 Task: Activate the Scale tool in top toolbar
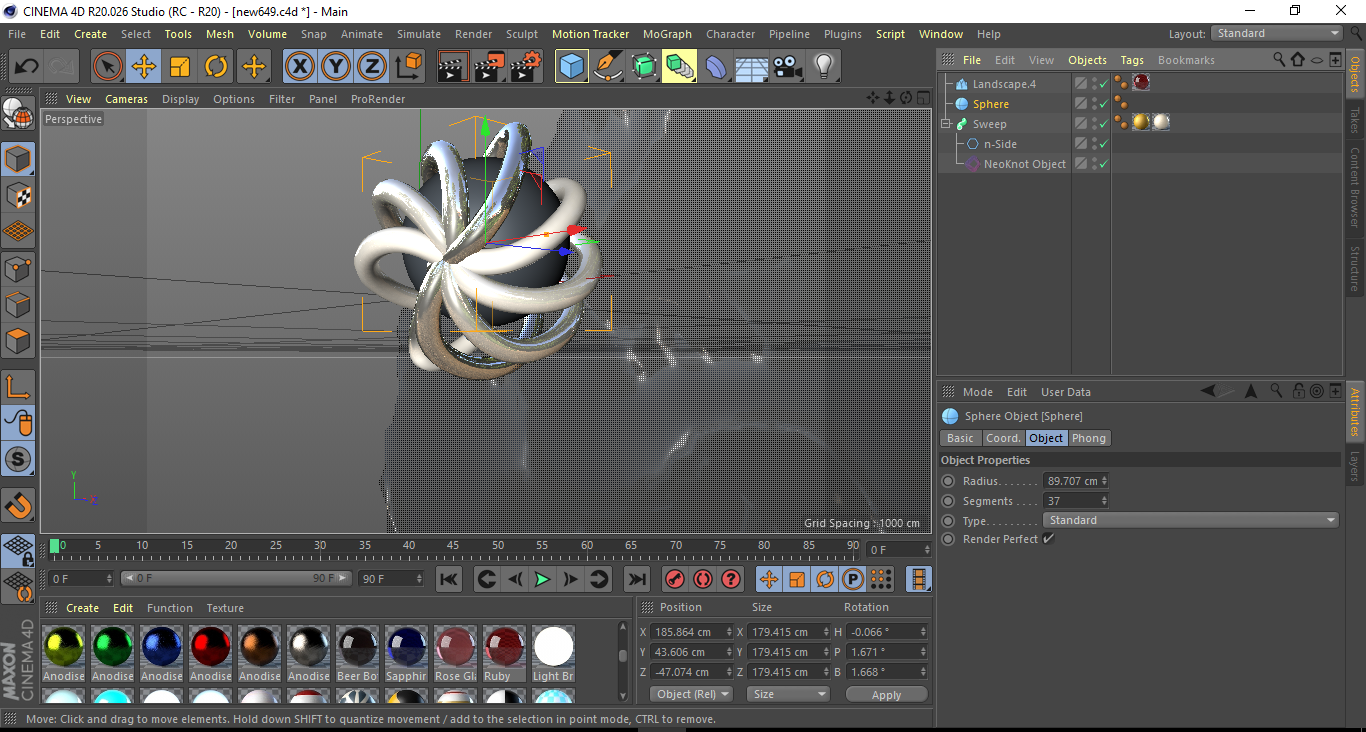tap(180, 67)
